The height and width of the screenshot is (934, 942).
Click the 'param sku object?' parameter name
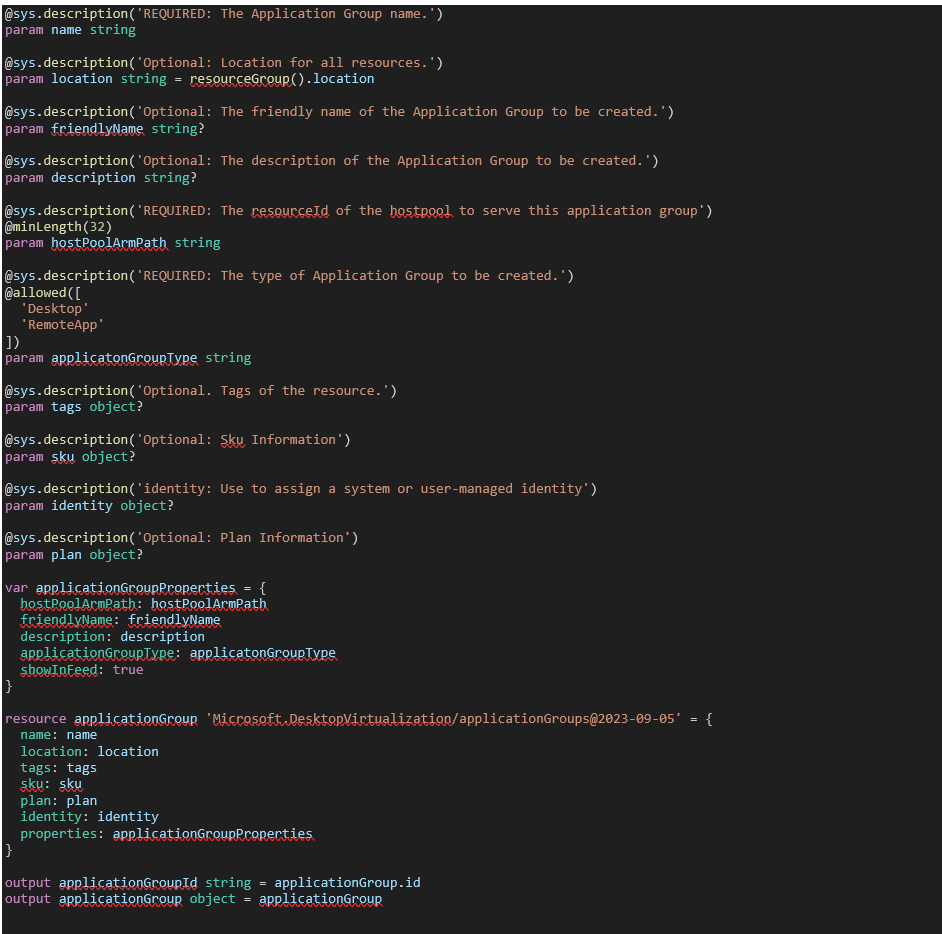62,456
